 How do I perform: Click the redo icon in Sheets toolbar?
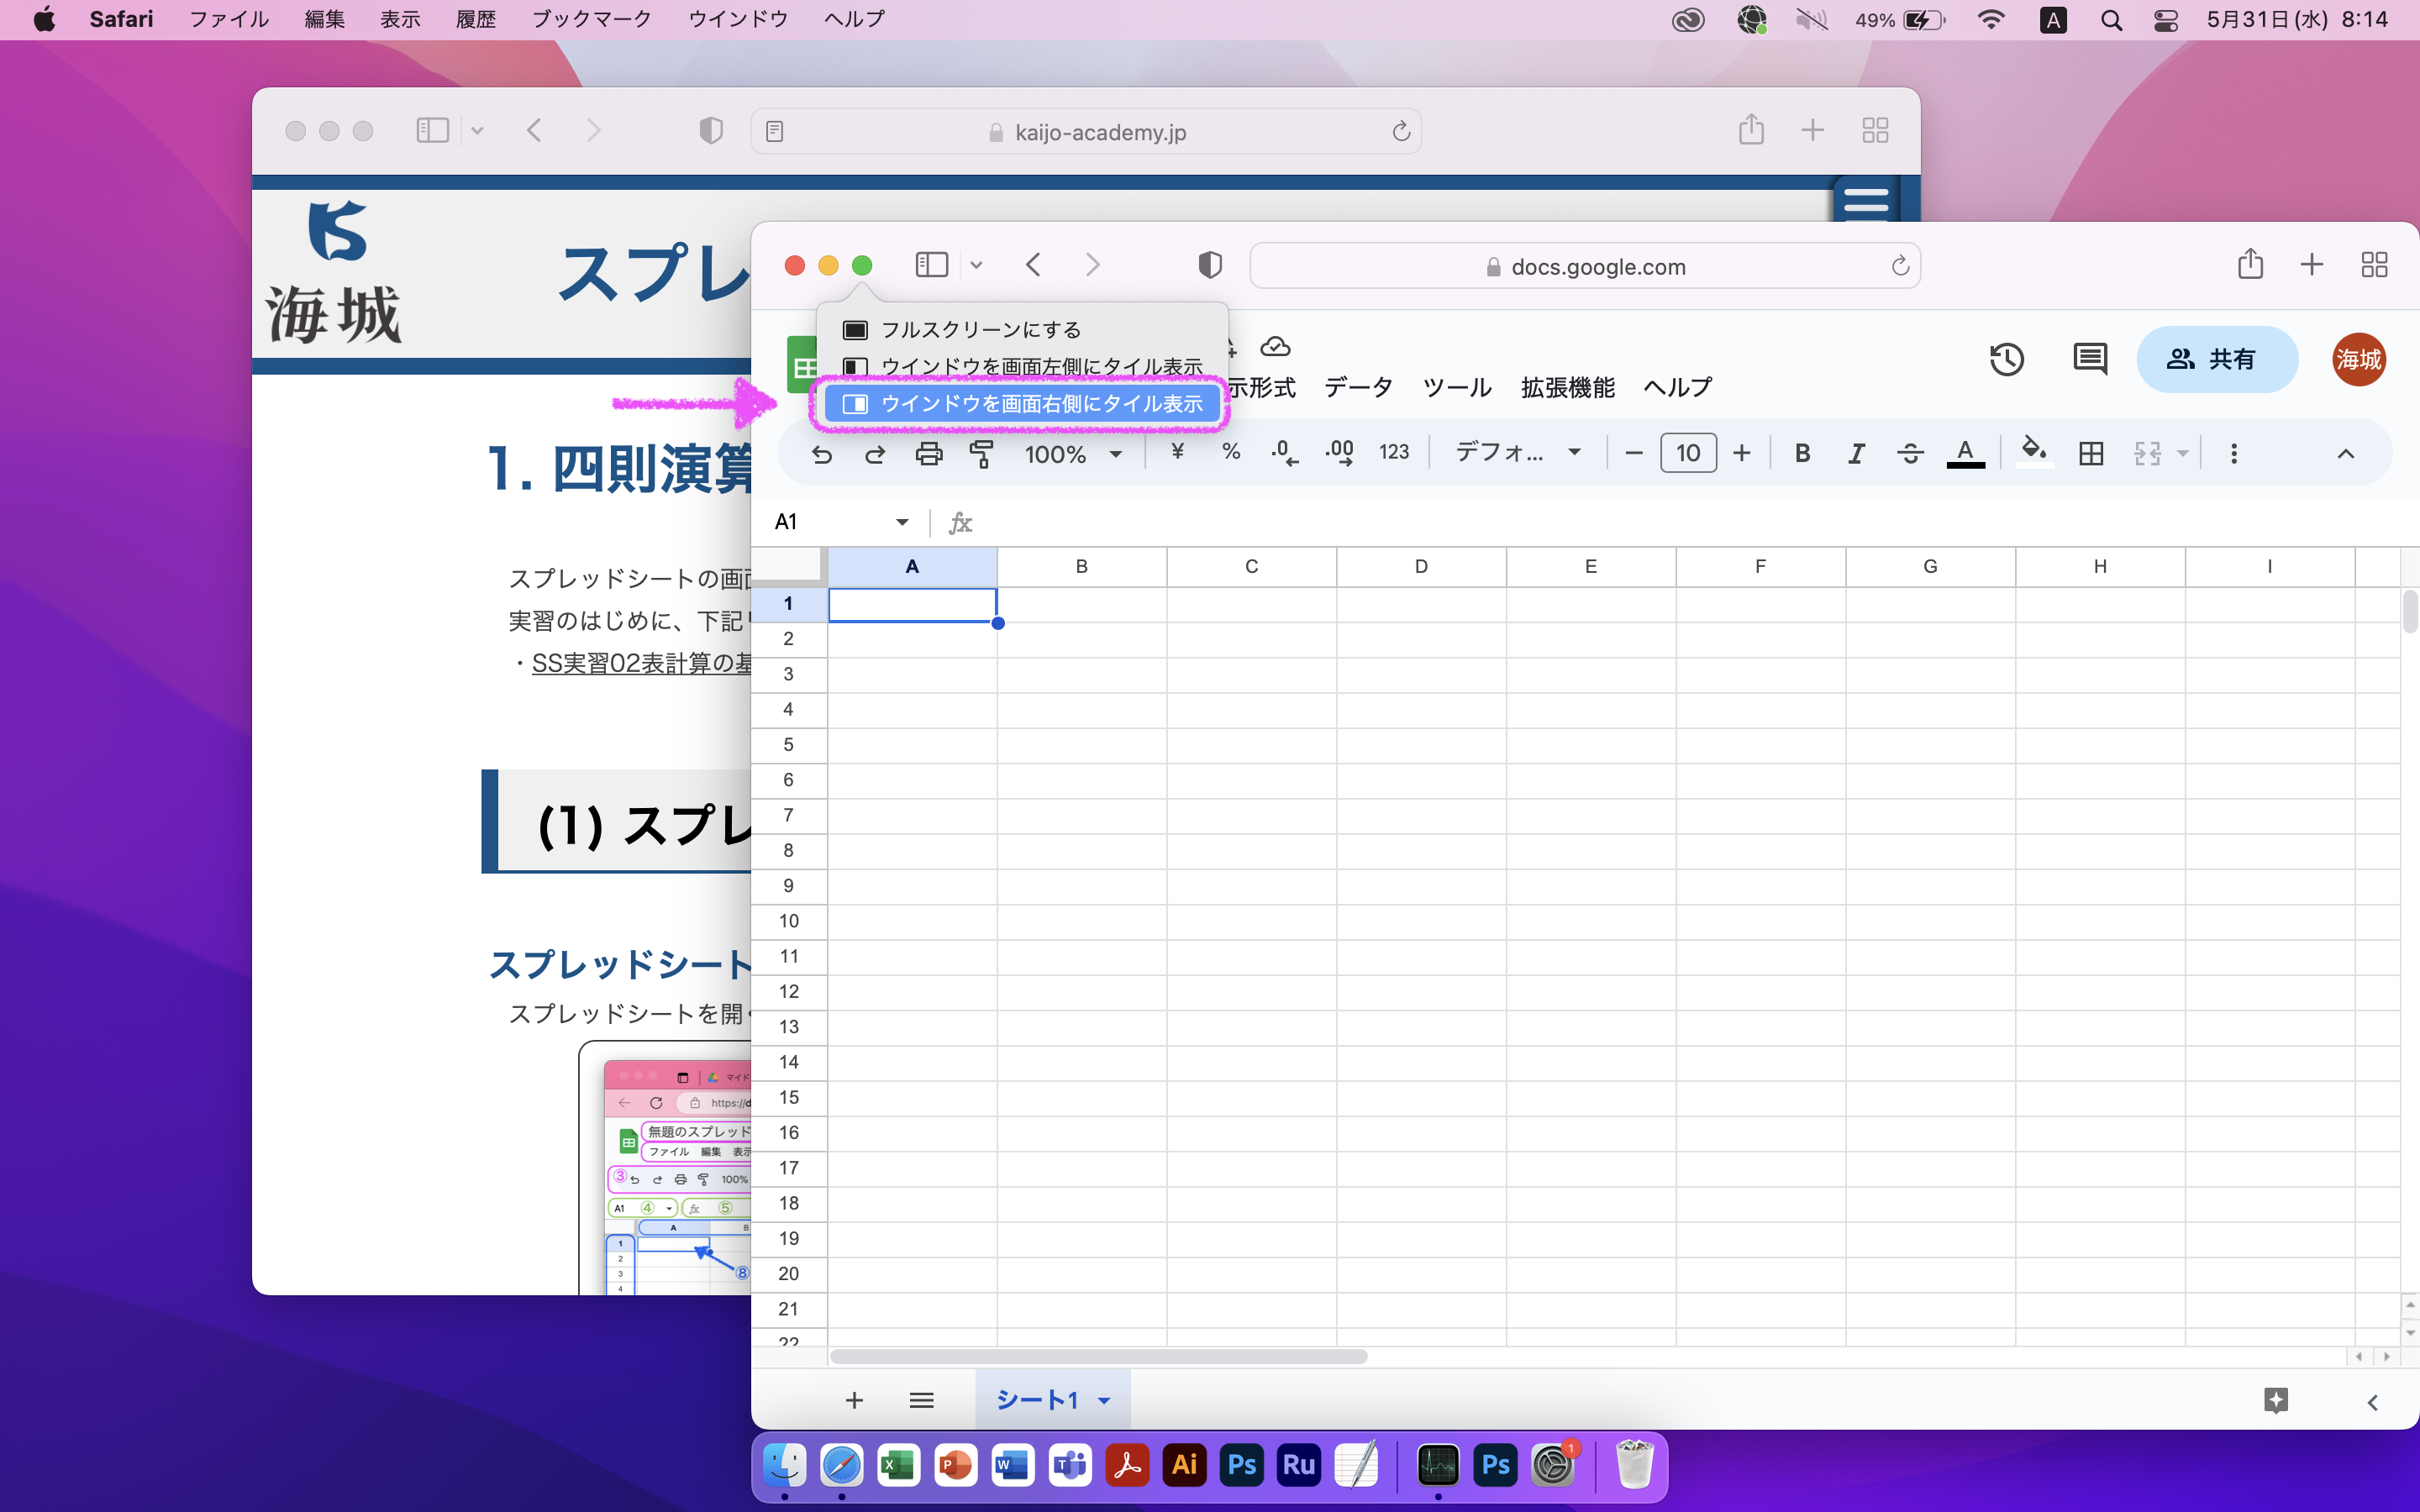pos(875,455)
